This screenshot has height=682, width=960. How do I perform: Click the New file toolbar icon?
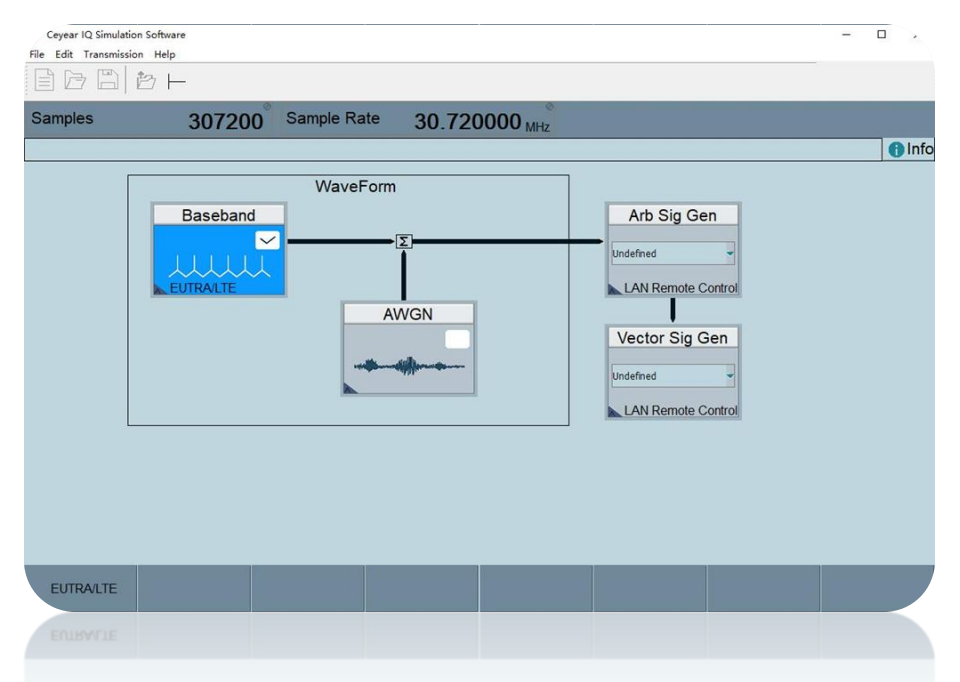tap(44, 81)
